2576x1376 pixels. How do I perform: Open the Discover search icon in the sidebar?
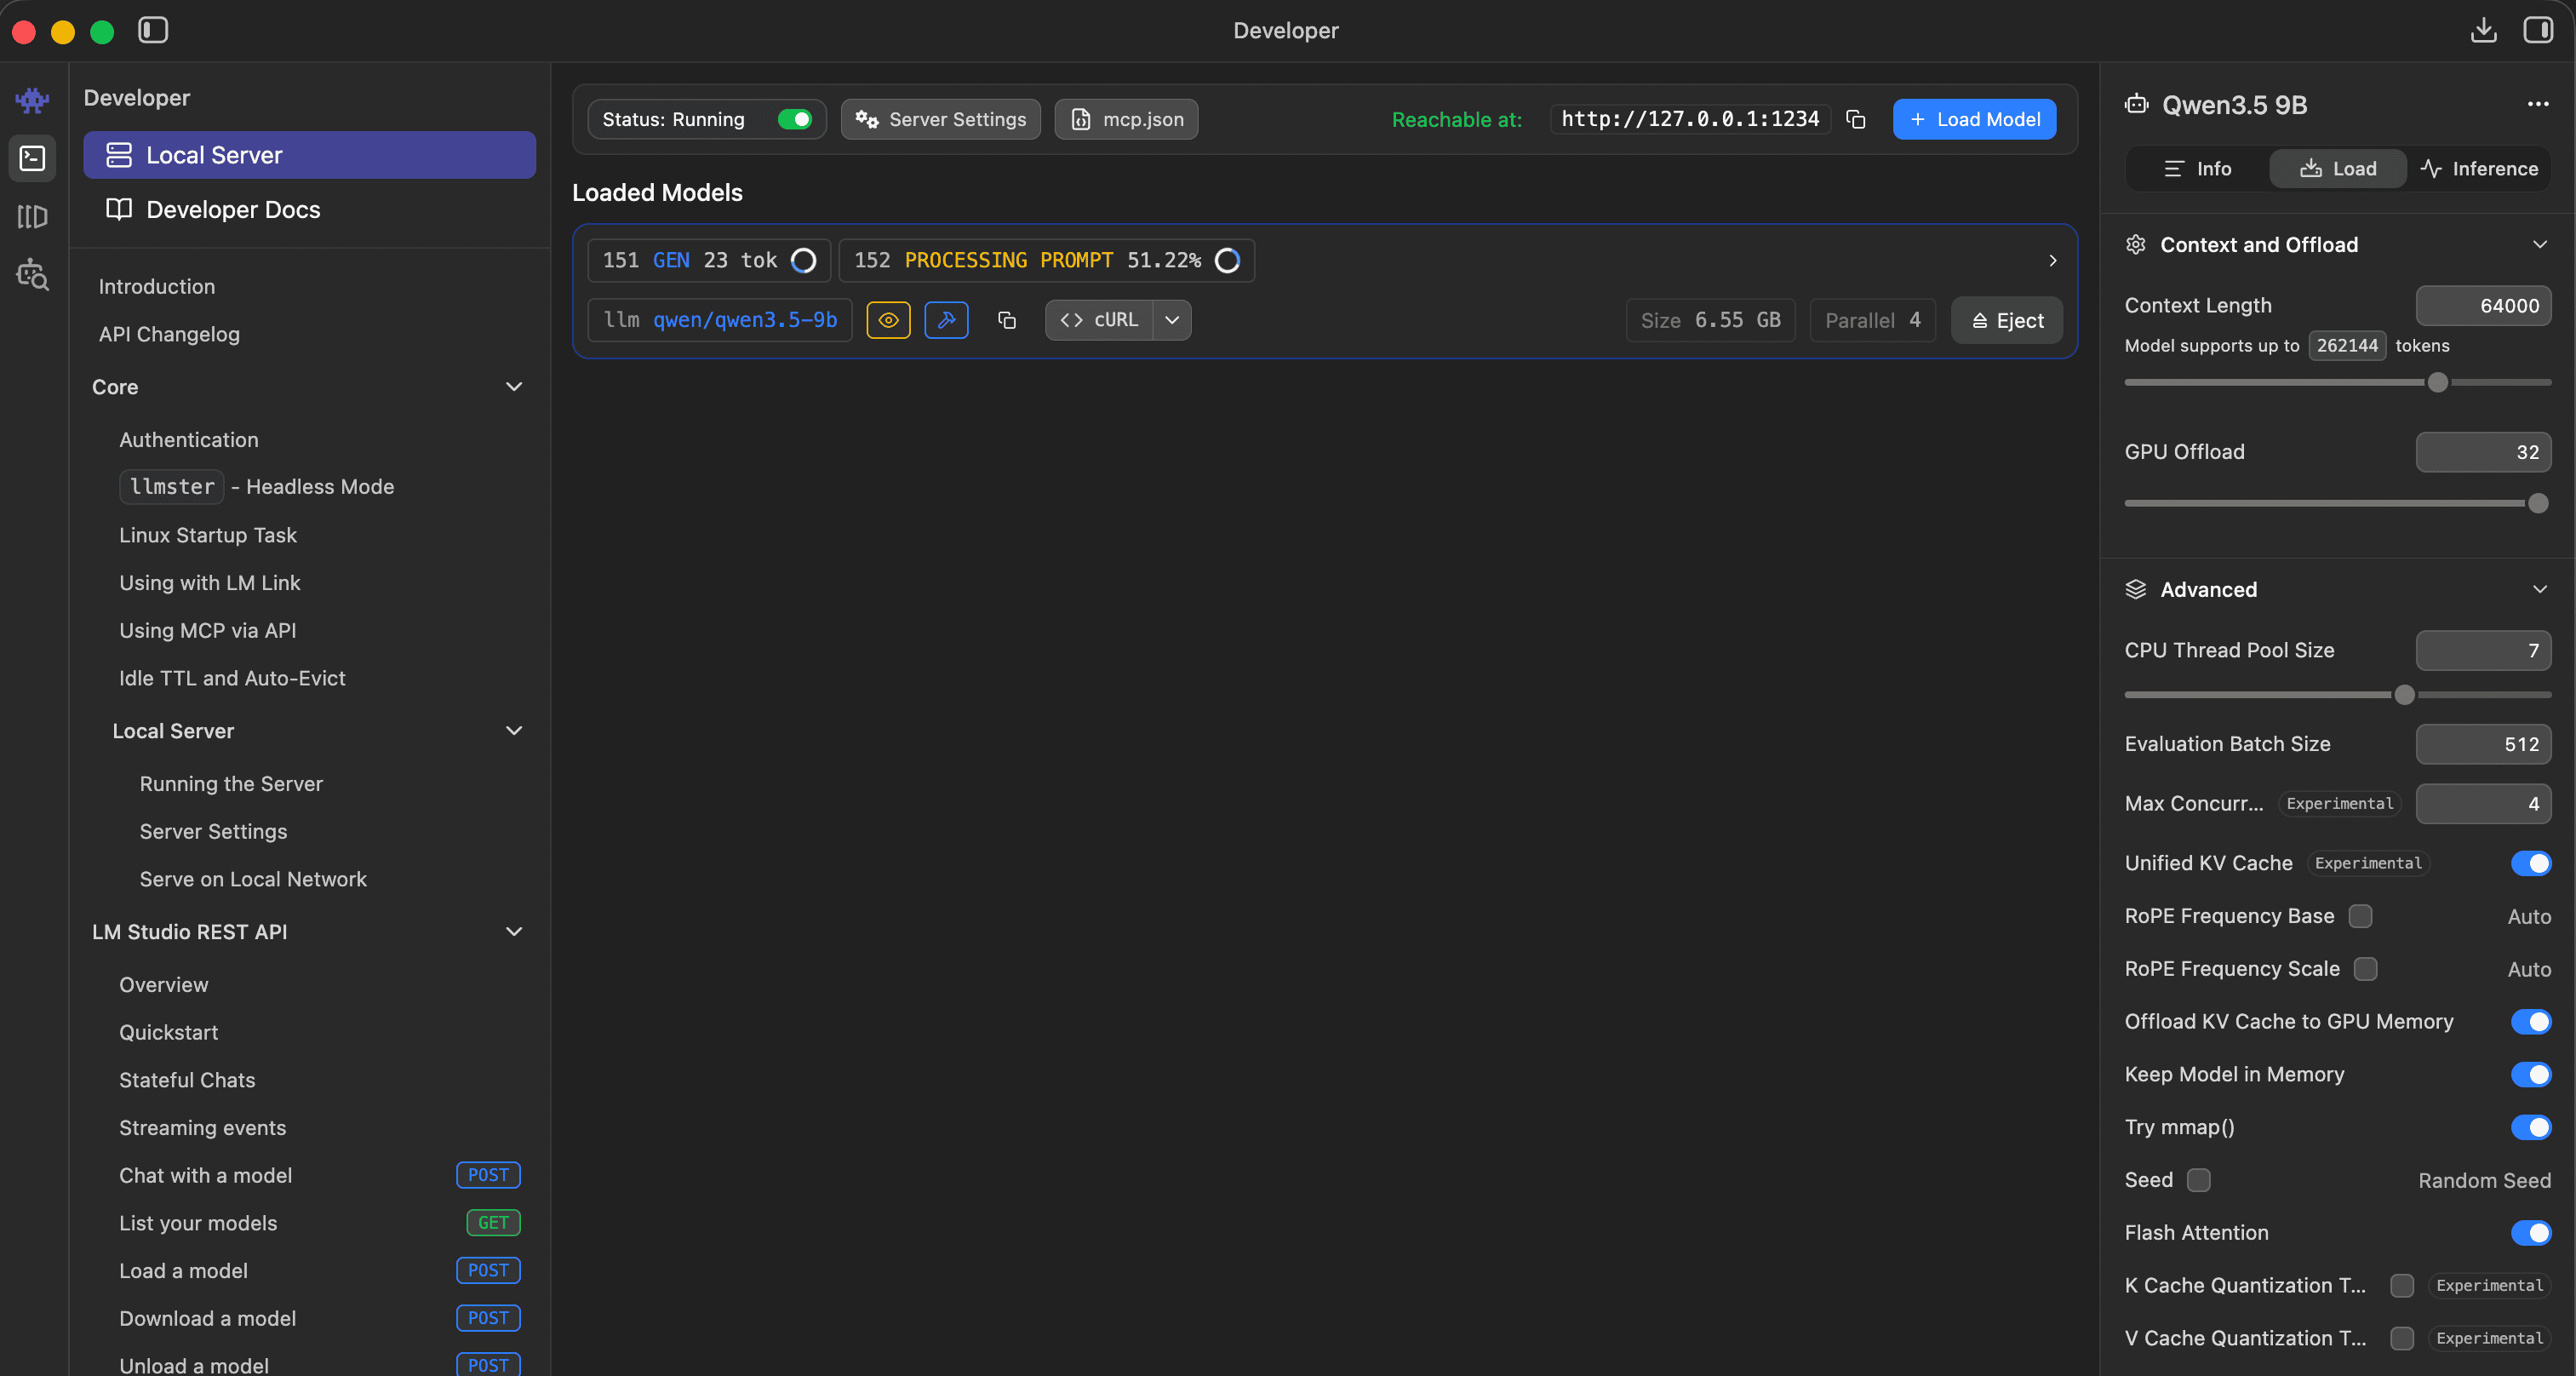point(32,274)
